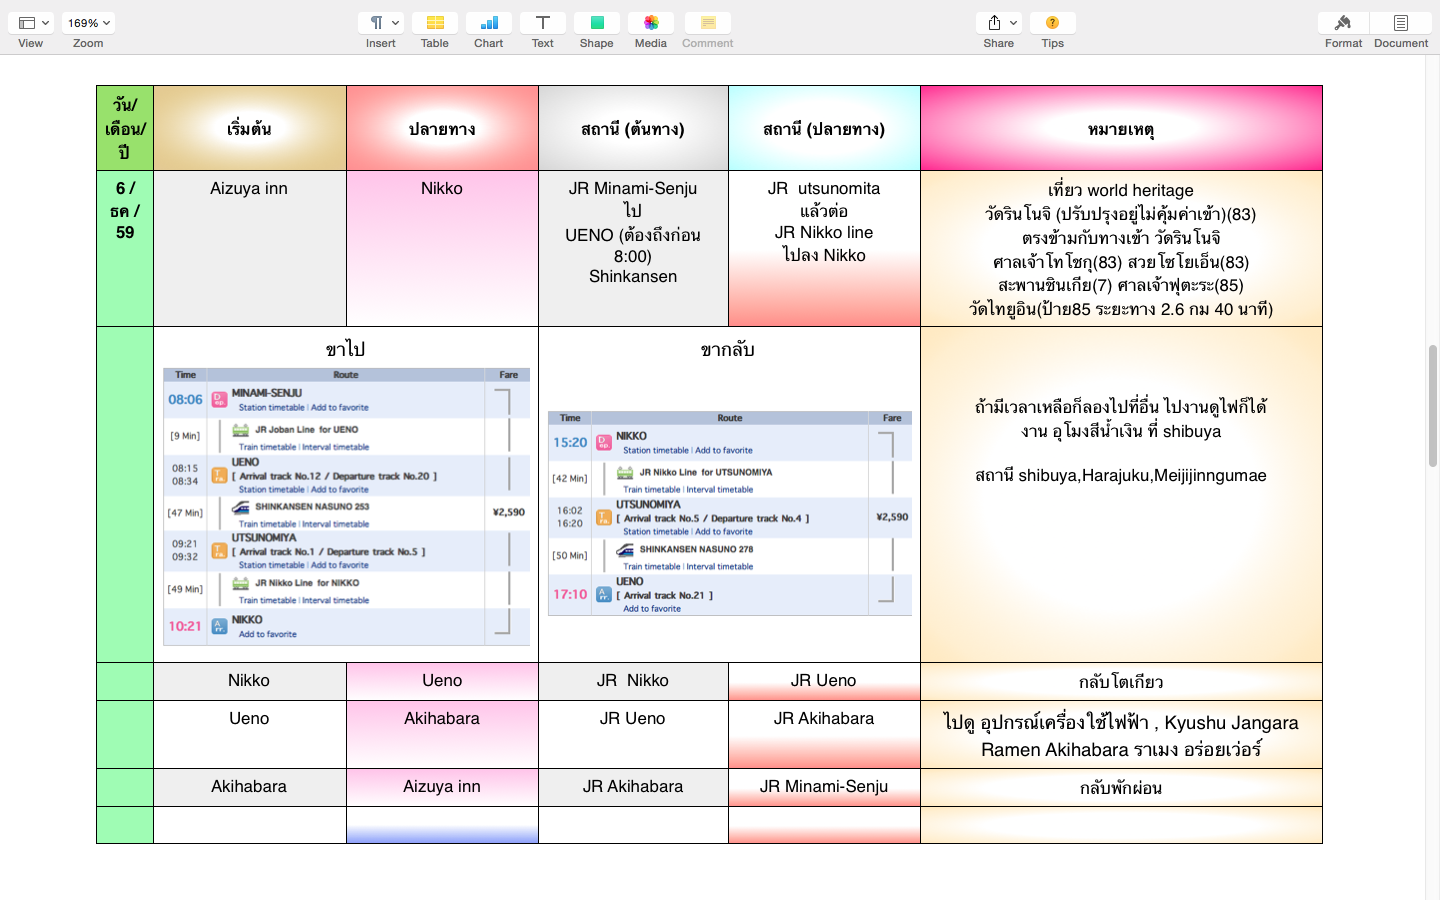Click the first-row "Aizuya inn" start cell
The width and height of the screenshot is (1440, 900).
249,248
